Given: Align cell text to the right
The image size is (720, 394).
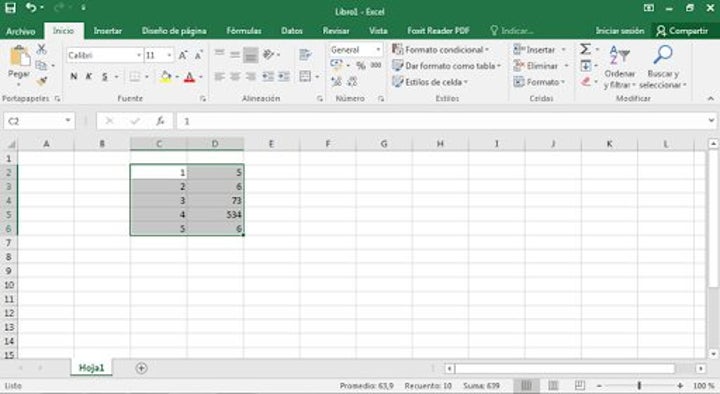Looking at the screenshot, I should coord(251,76).
